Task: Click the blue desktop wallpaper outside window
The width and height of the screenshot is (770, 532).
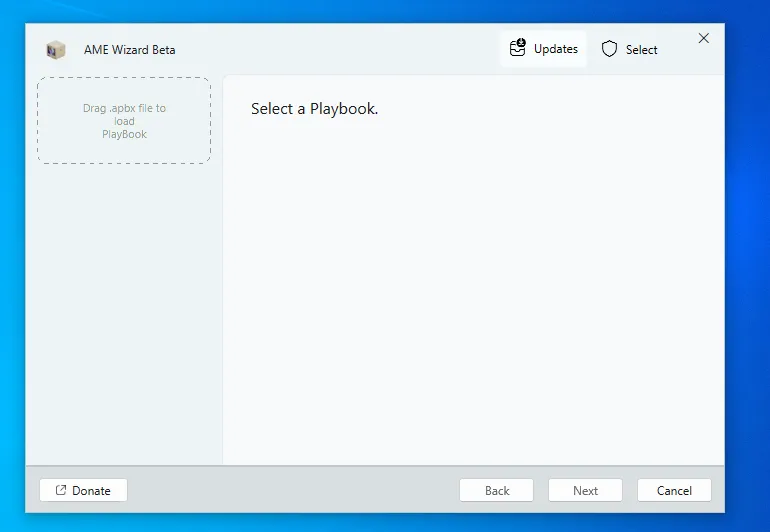Action: tap(747, 300)
